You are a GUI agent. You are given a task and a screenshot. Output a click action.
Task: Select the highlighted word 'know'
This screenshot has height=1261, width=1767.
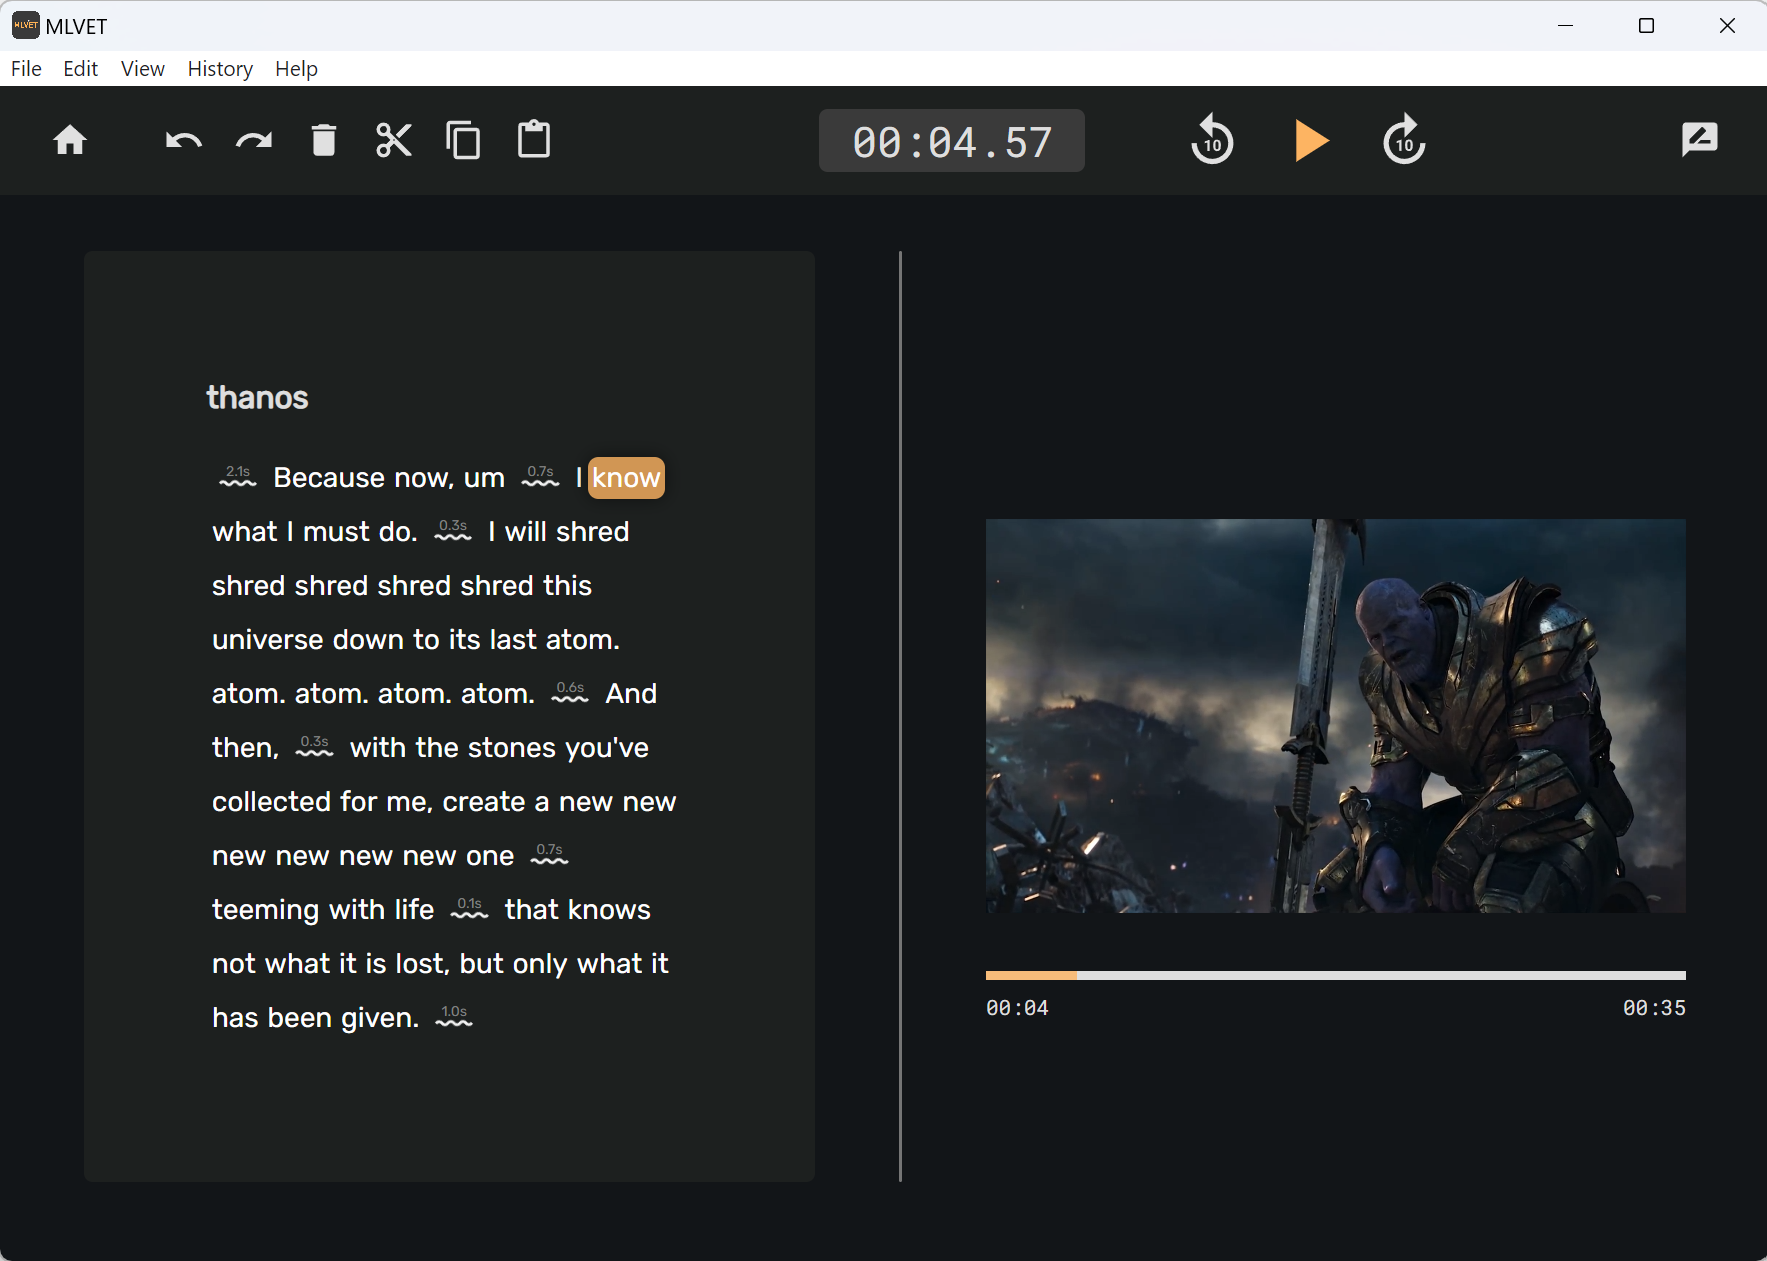click(x=626, y=478)
